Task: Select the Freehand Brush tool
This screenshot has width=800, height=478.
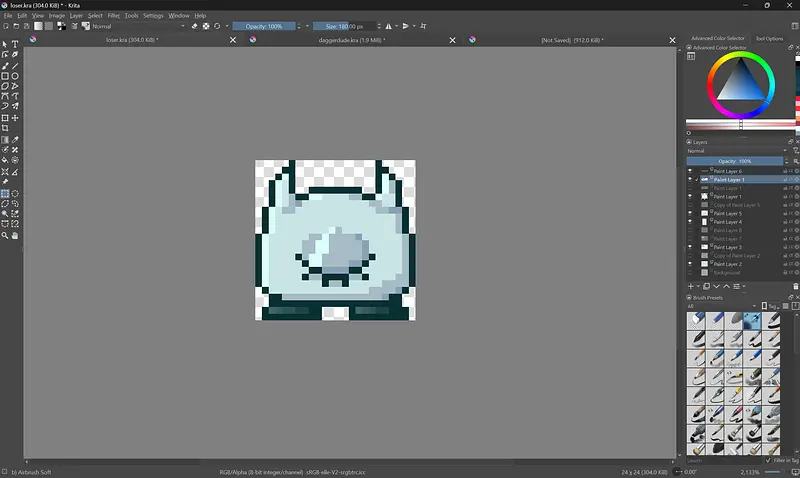Action: coord(5,66)
